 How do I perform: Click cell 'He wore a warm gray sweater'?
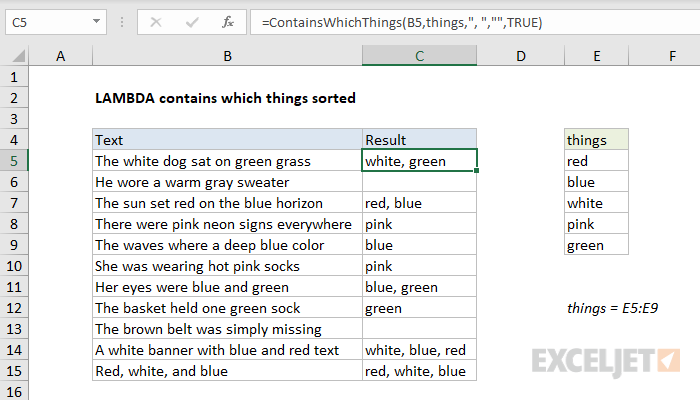pyautogui.click(x=227, y=182)
